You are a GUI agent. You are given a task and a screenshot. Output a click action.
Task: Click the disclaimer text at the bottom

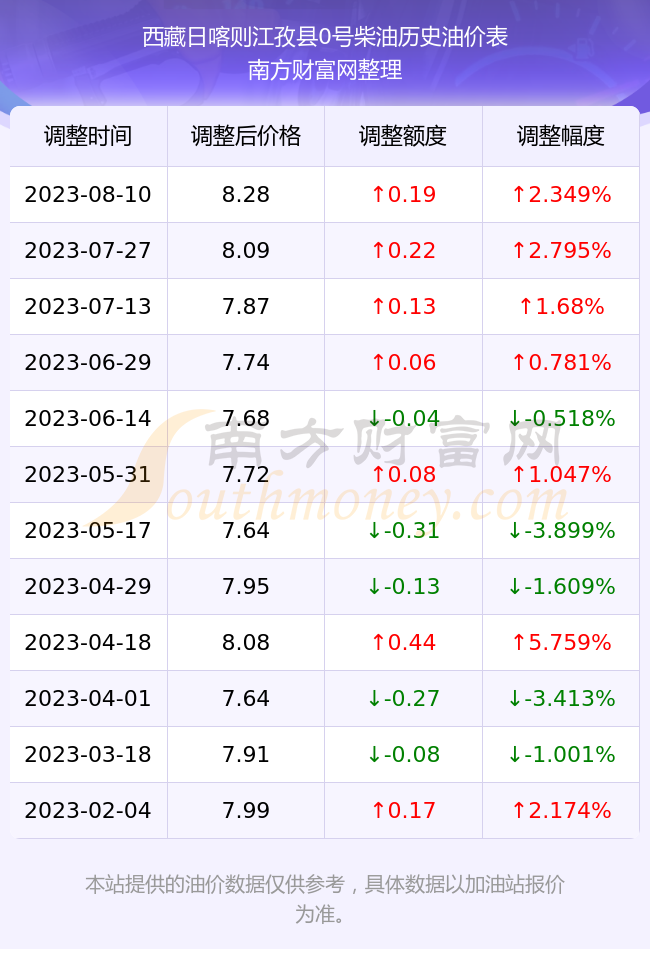pyautogui.click(x=325, y=899)
